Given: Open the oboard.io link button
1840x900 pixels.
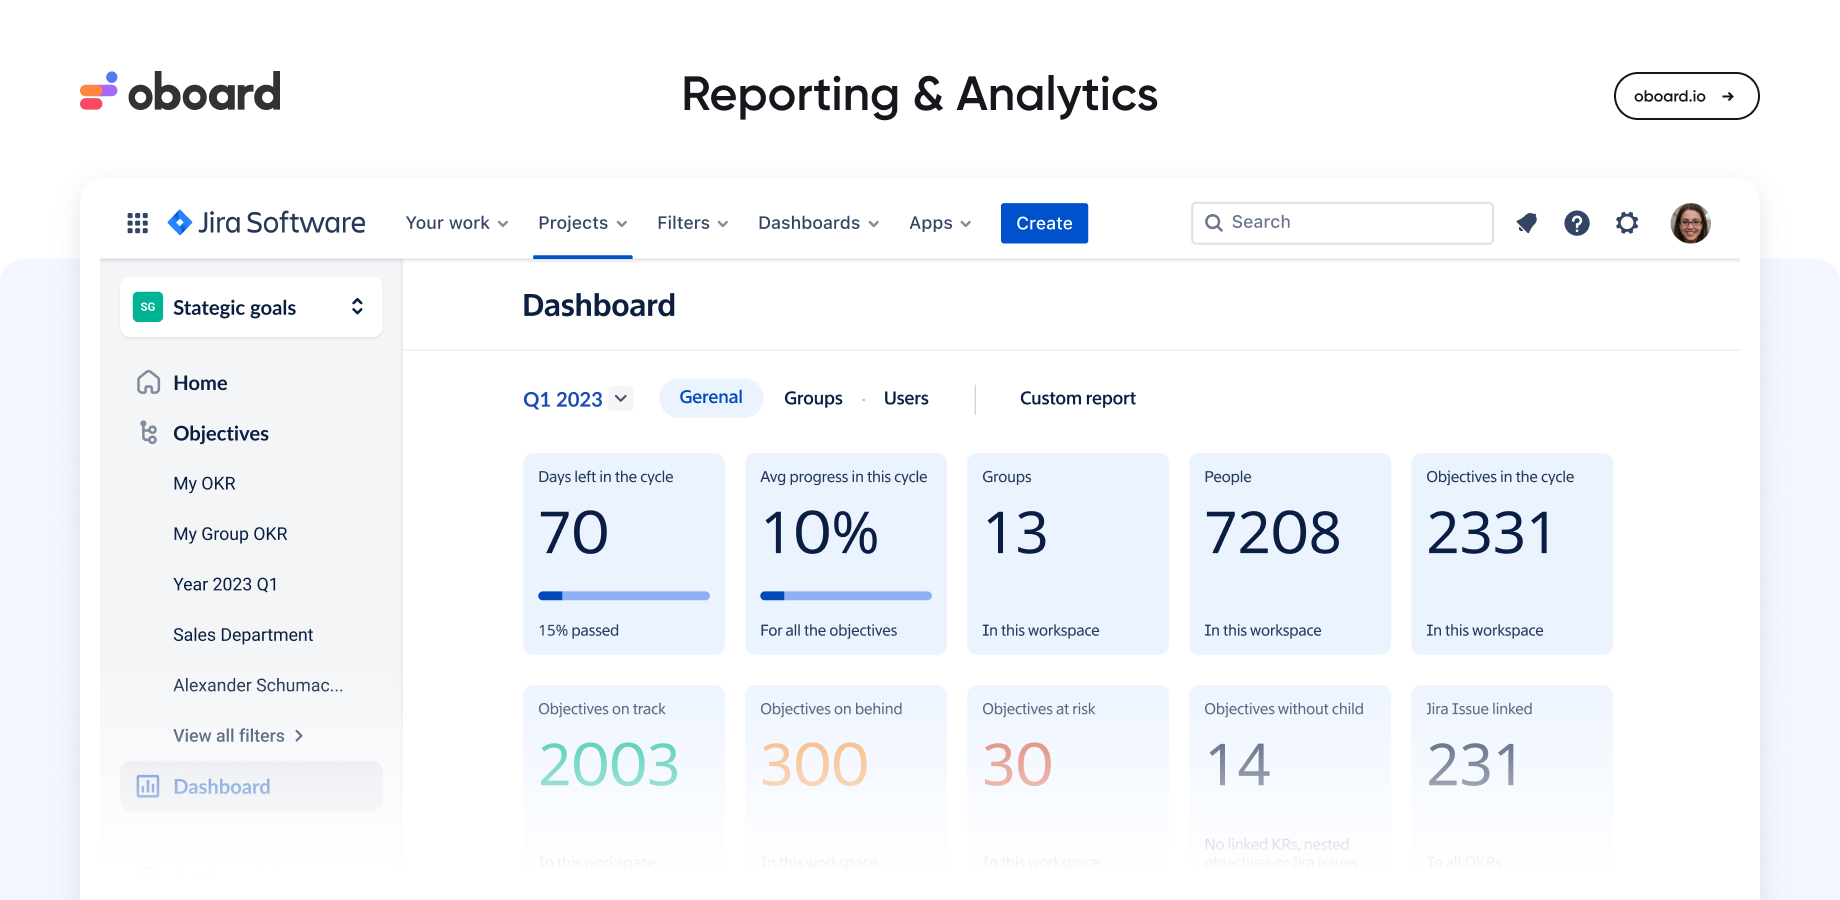Looking at the screenshot, I should [1686, 96].
